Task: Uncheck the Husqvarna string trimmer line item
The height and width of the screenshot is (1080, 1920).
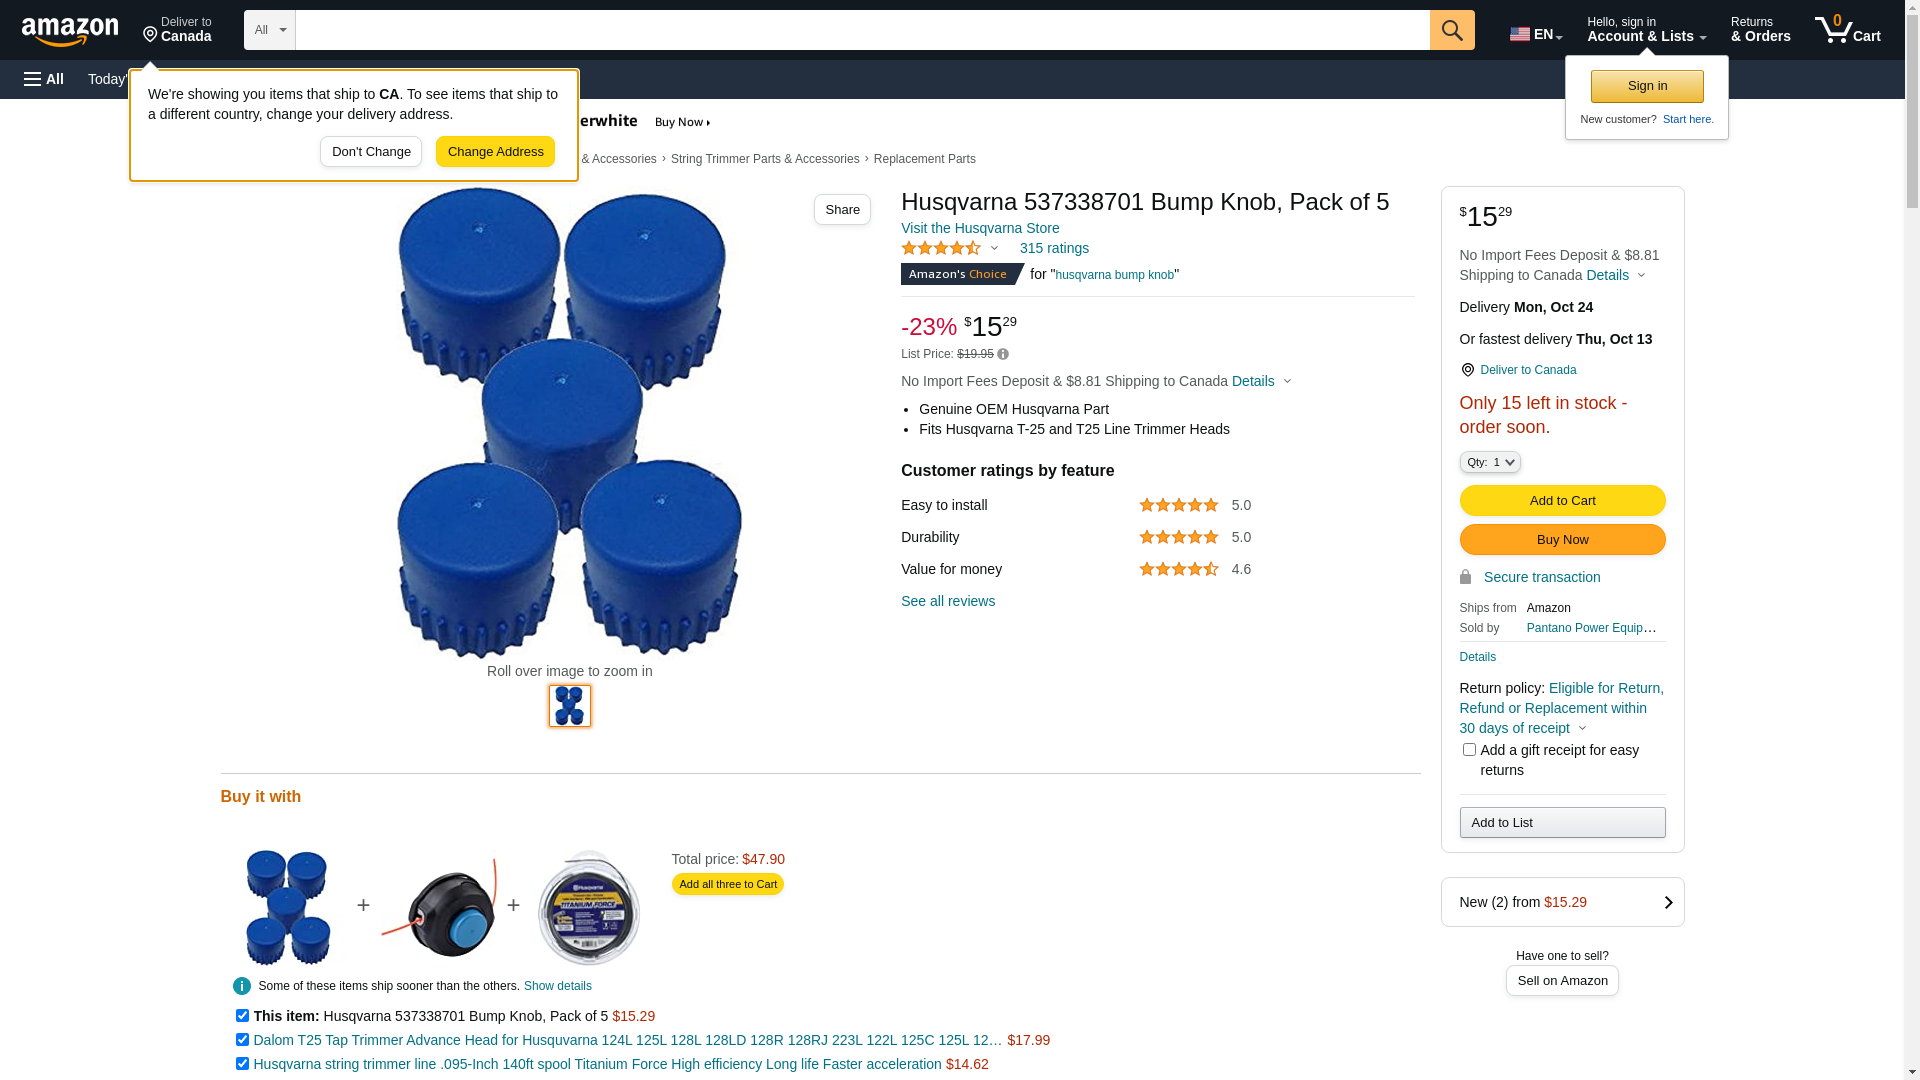Action: point(242,1064)
